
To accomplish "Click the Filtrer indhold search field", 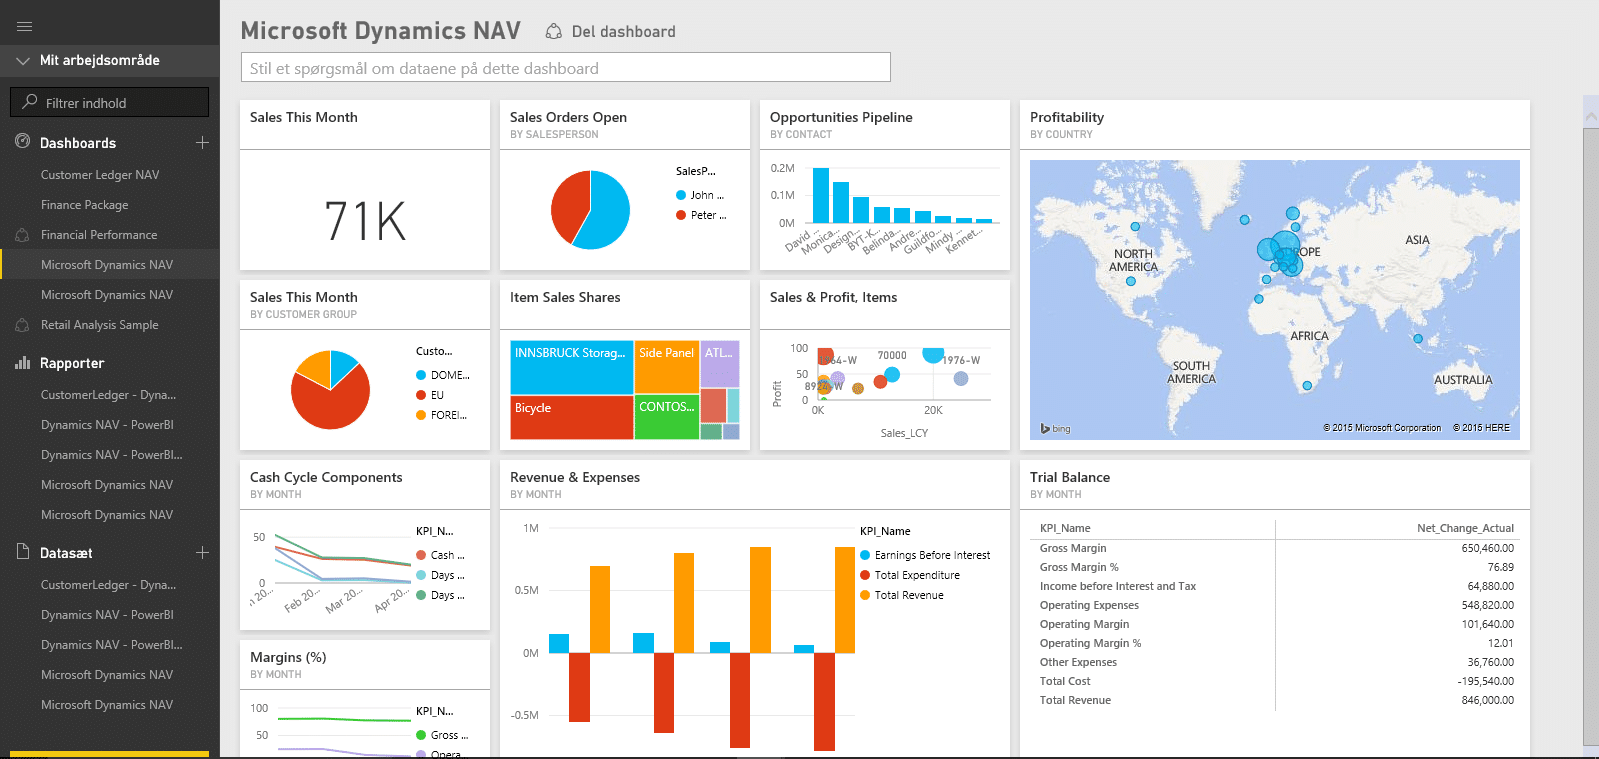I will point(110,102).
